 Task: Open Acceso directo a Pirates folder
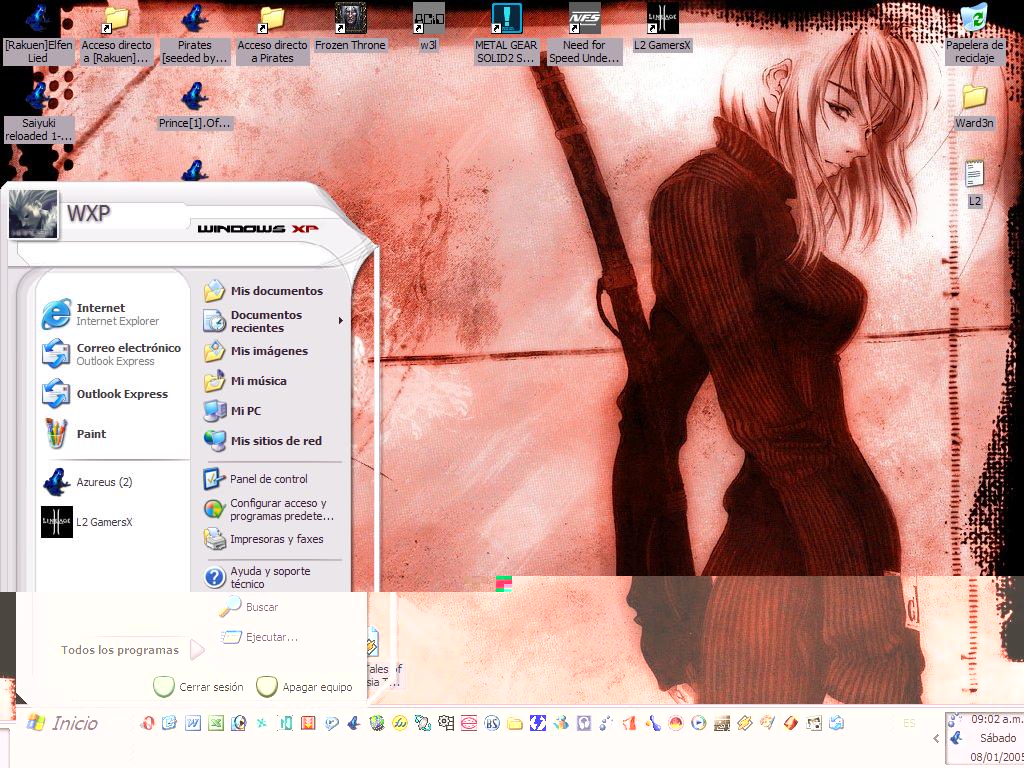point(272,33)
